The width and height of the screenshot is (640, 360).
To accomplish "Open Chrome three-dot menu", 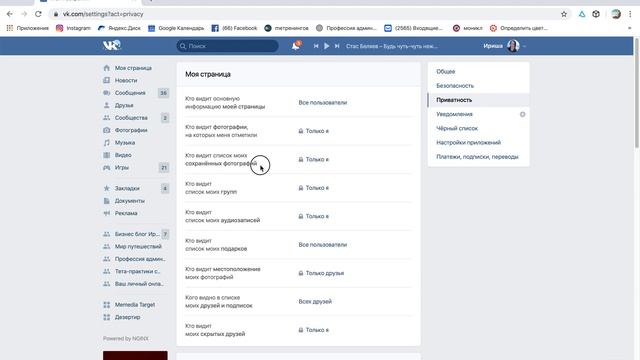I will [630, 14].
